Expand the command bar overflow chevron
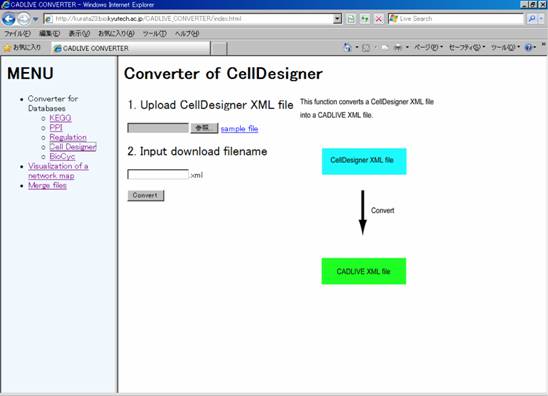 543,45
